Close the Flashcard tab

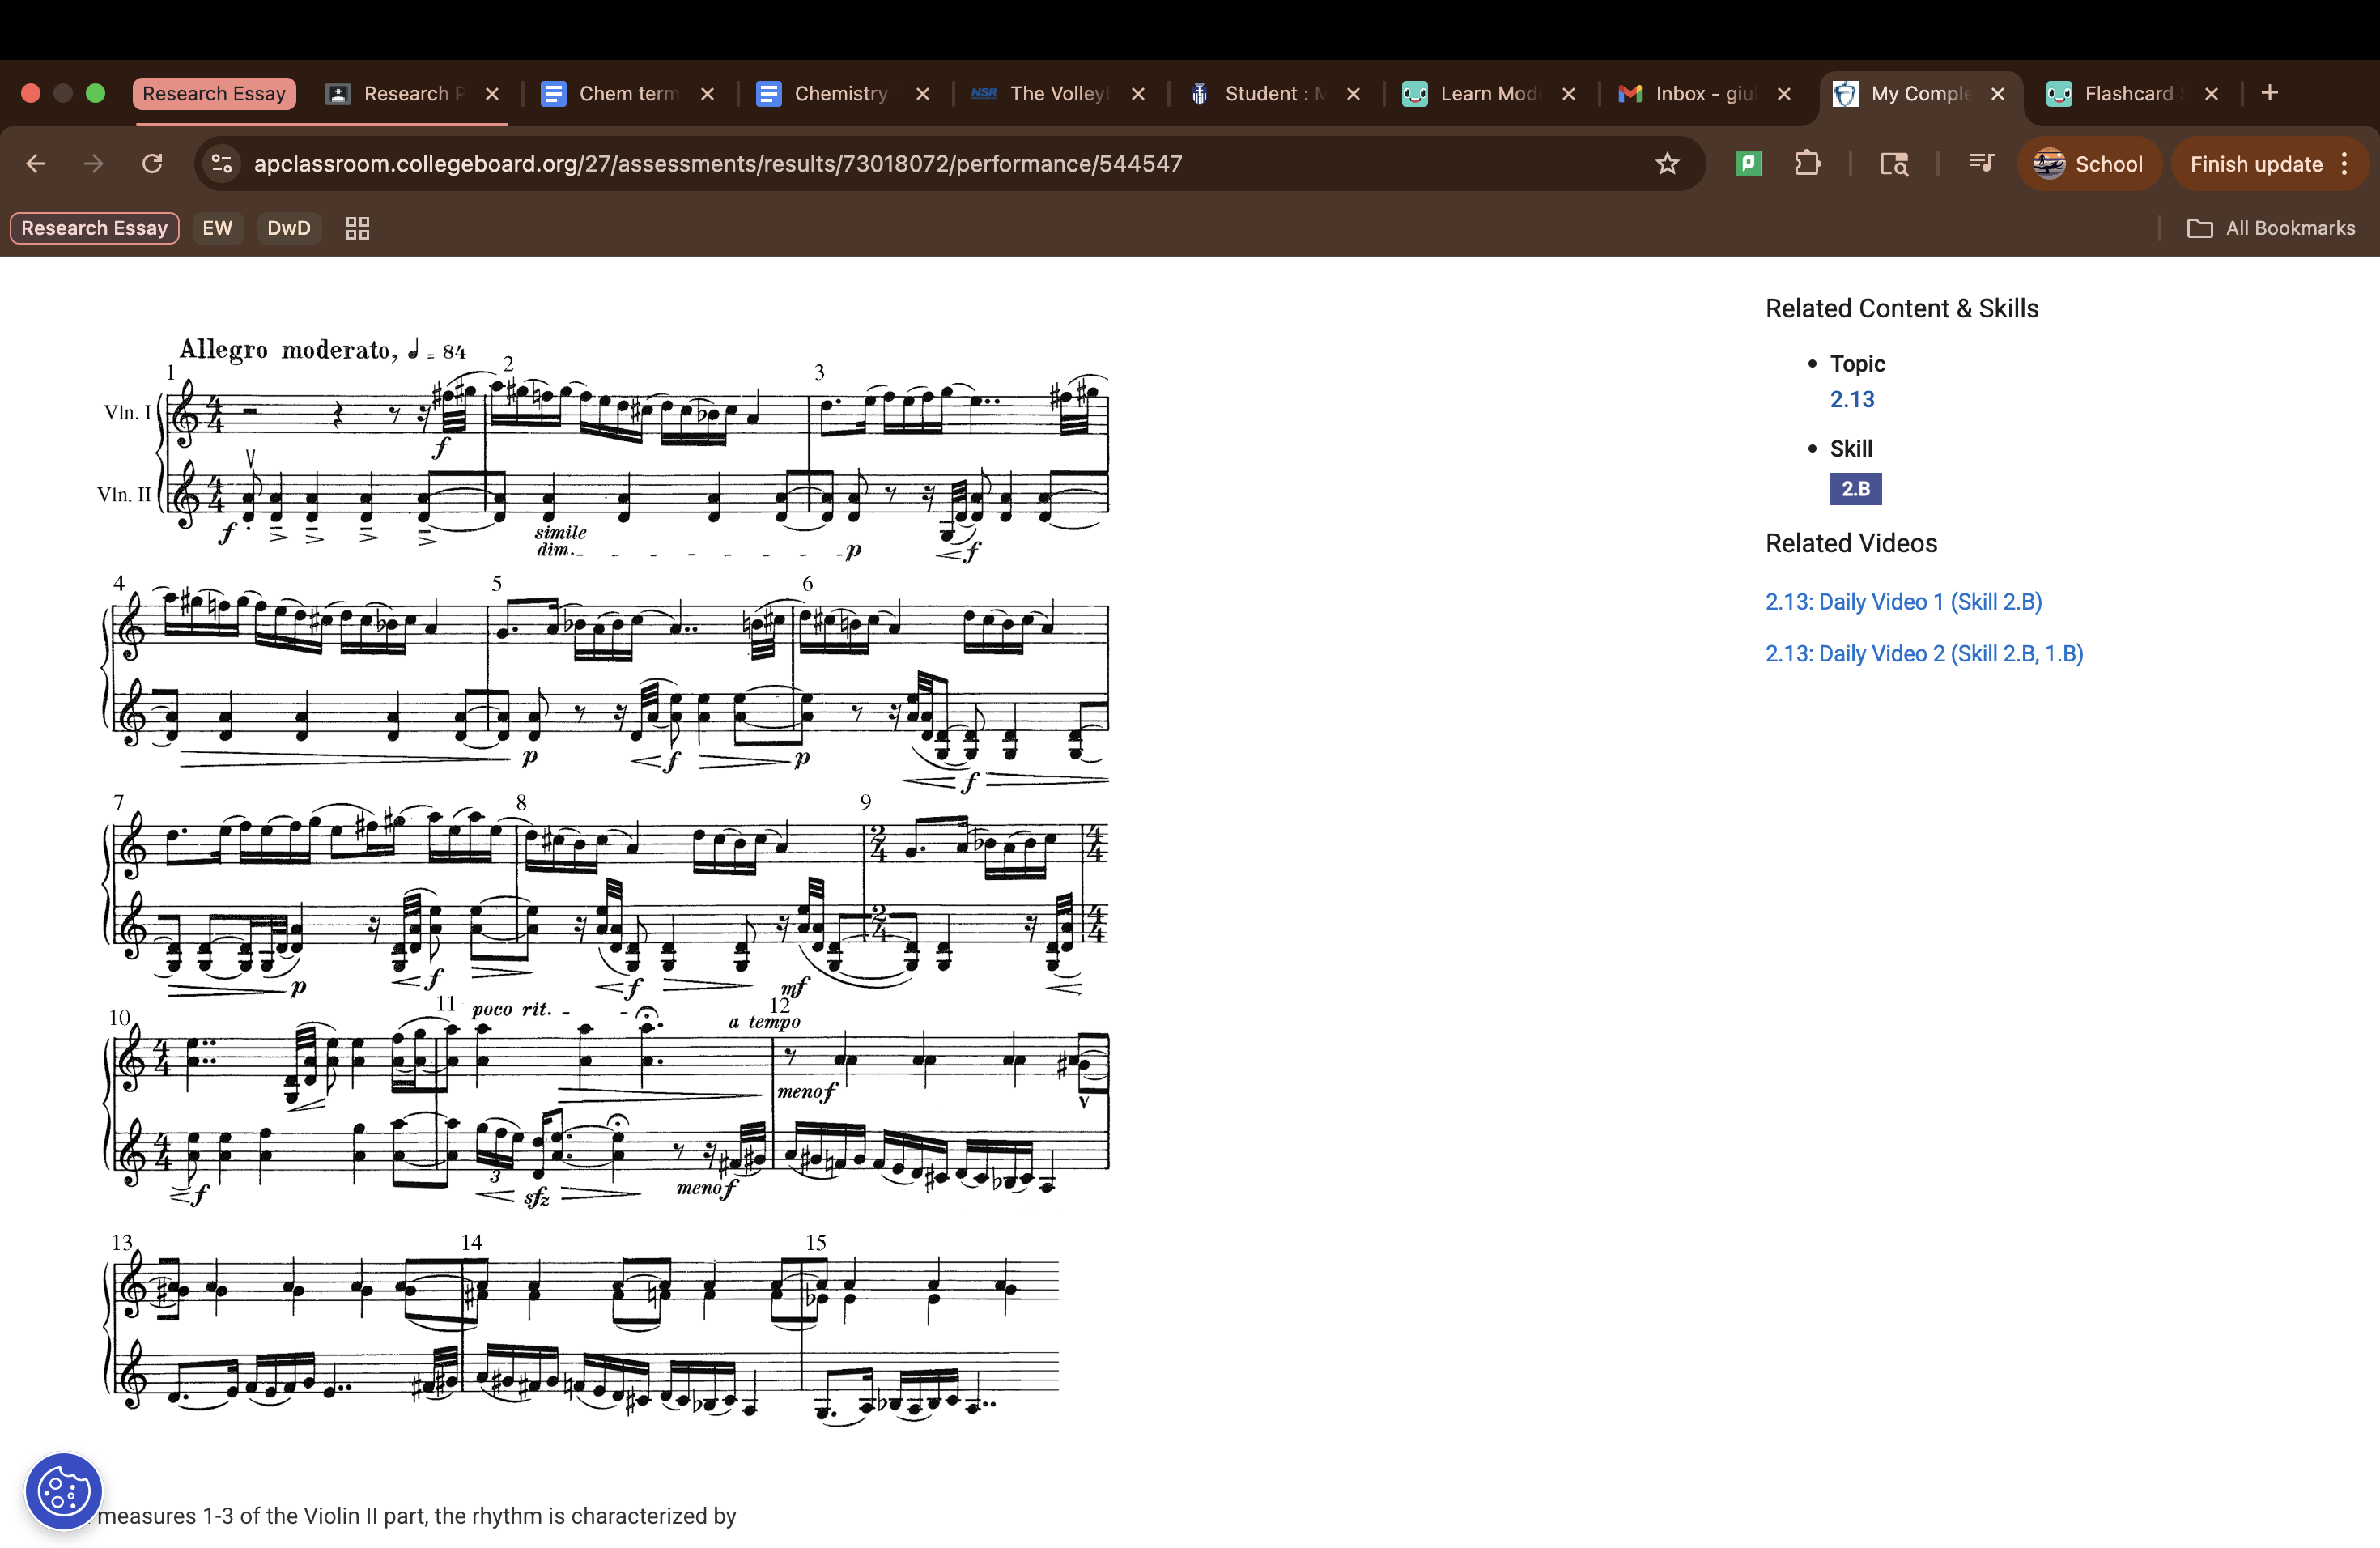click(2212, 93)
